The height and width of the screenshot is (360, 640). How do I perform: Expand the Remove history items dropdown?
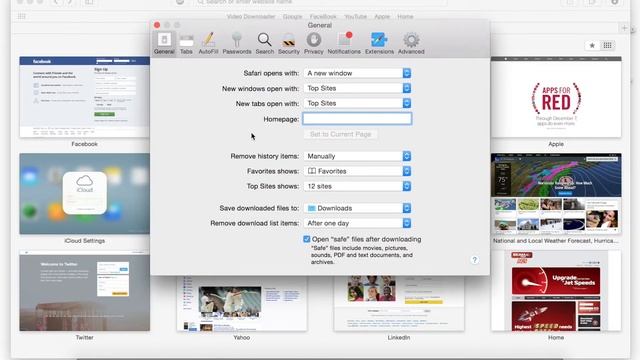coord(357,156)
